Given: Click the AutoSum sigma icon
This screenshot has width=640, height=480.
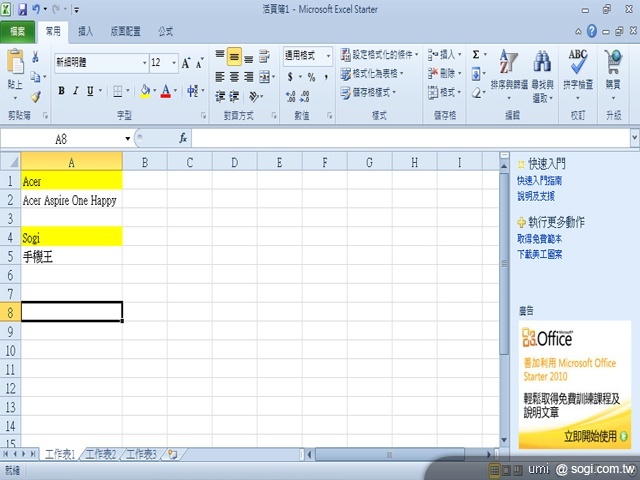Looking at the screenshot, I should click(476, 54).
